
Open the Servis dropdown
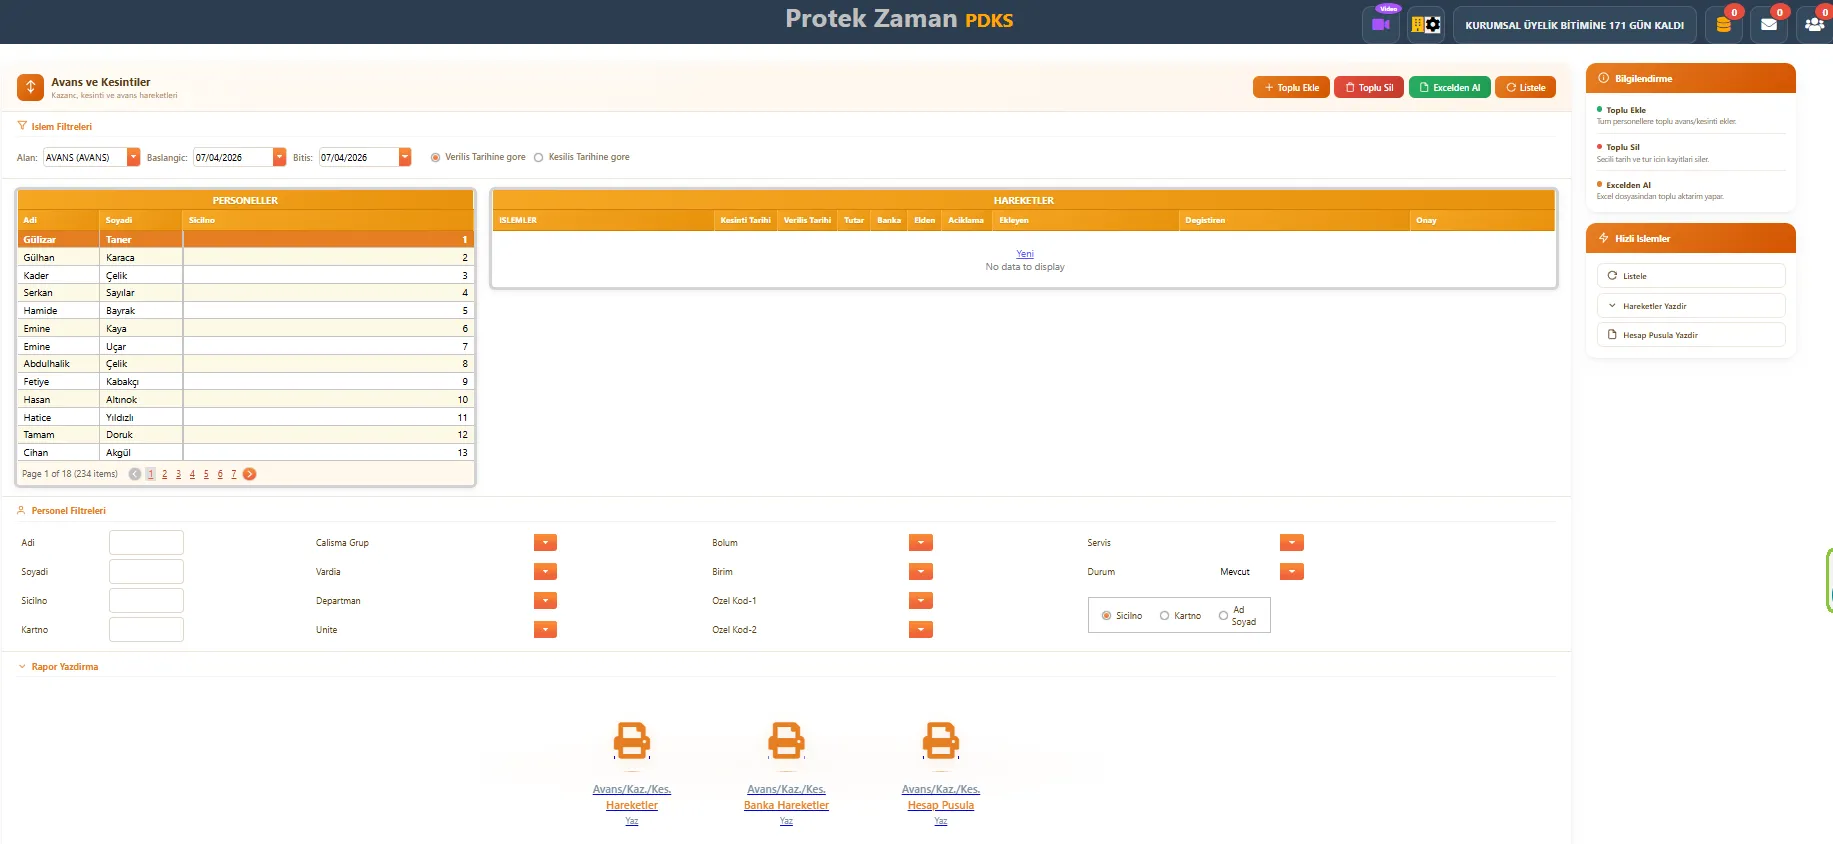click(x=1292, y=543)
